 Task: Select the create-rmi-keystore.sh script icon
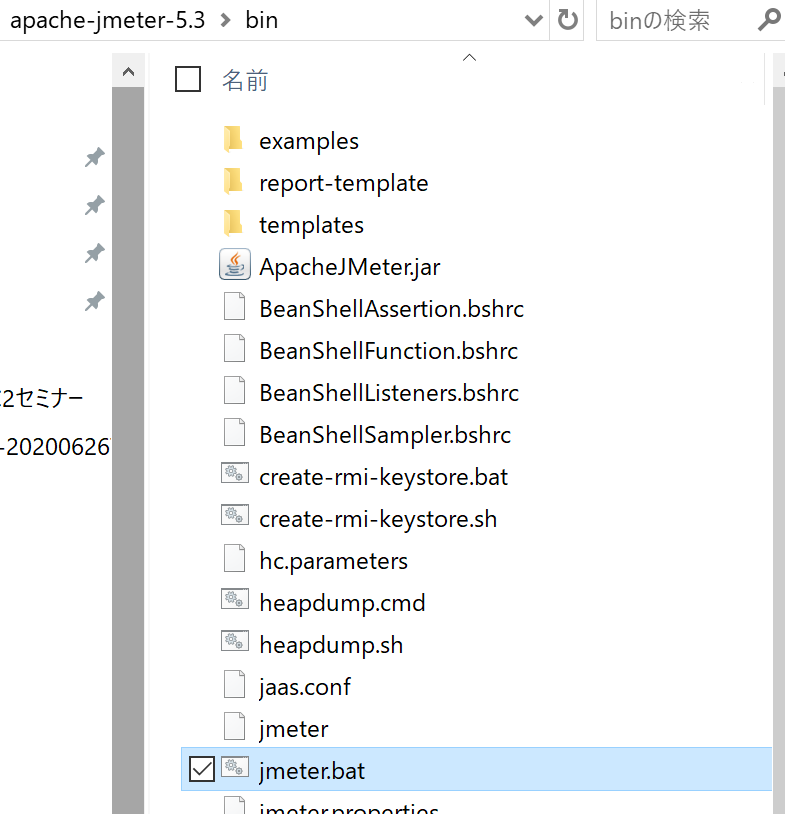click(x=235, y=515)
